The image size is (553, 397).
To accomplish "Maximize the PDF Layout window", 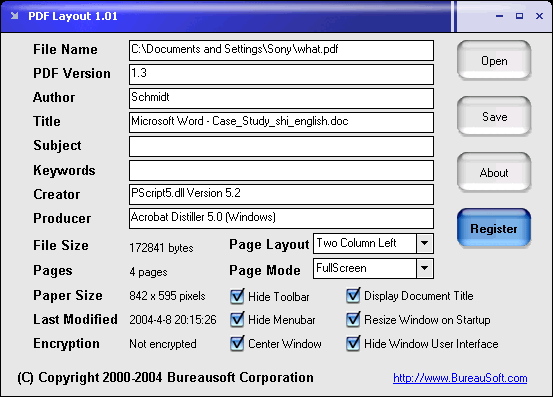I will pos(519,16).
